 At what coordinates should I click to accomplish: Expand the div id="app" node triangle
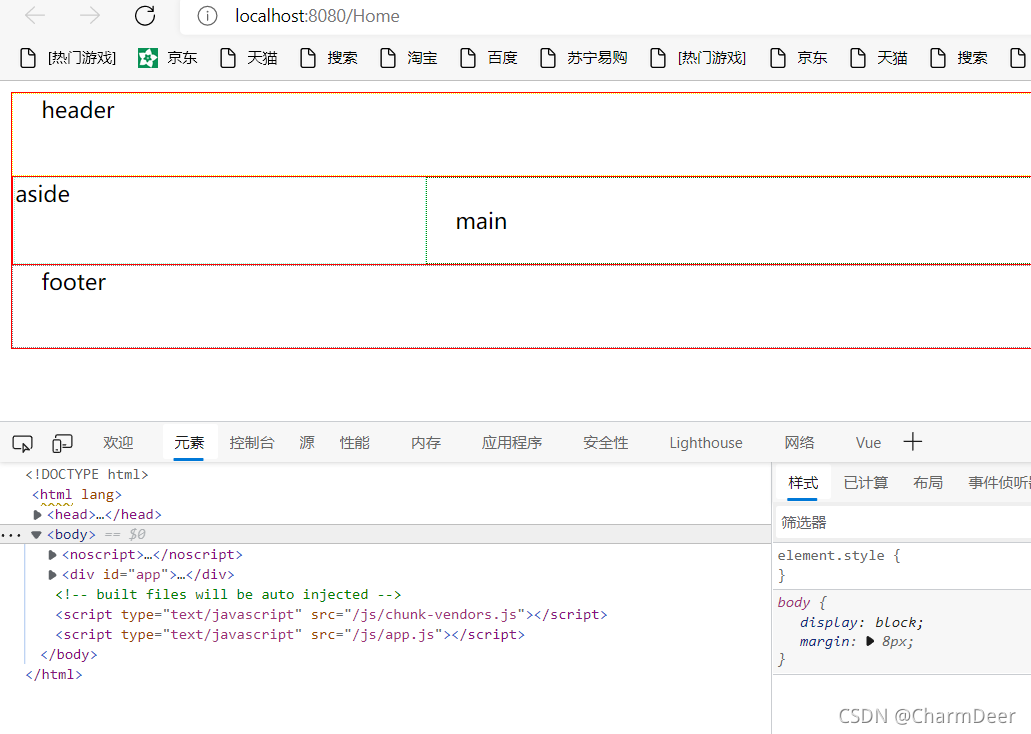[53, 575]
